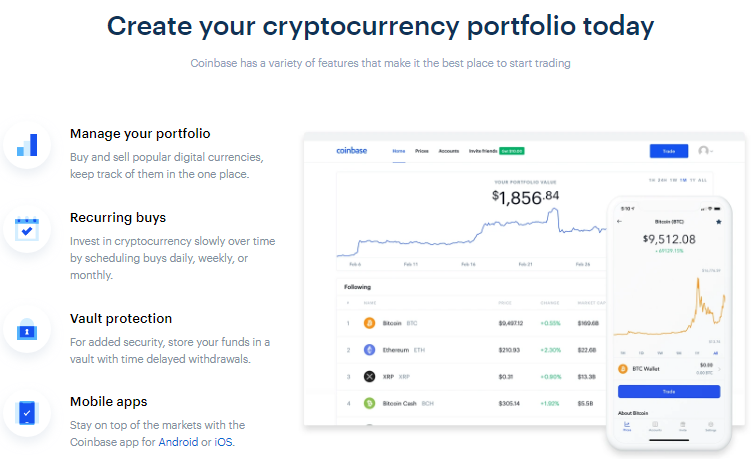Open the Accounts tab in dashboard nav

[x=449, y=151]
